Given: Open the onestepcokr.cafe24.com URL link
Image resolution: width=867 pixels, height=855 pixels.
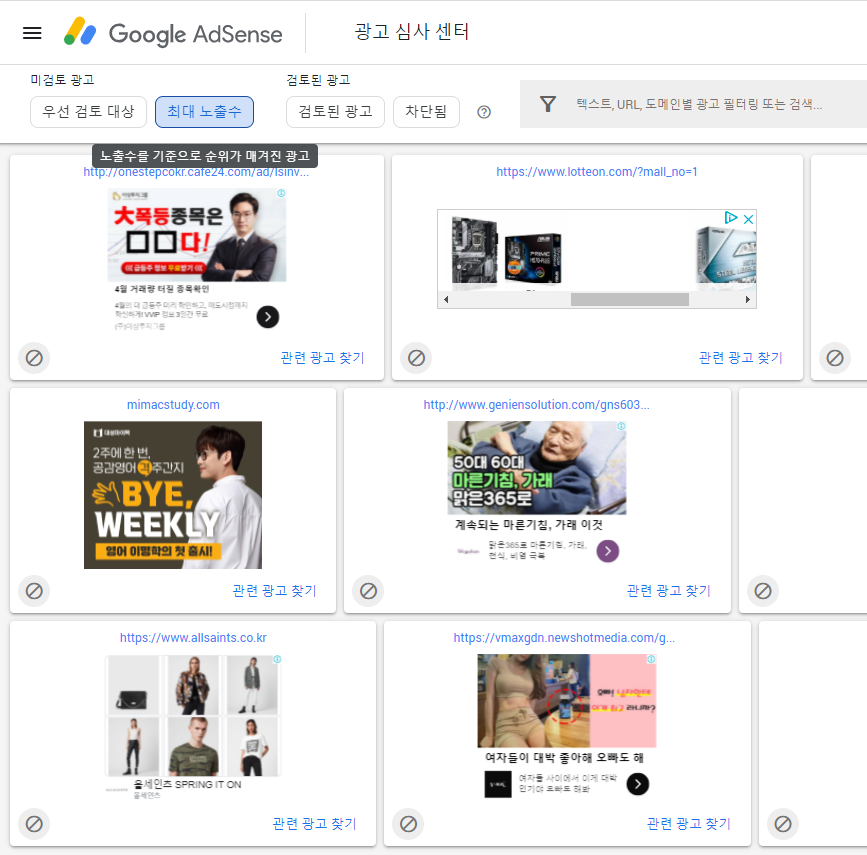Looking at the screenshot, I should click(x=196, y=172).
